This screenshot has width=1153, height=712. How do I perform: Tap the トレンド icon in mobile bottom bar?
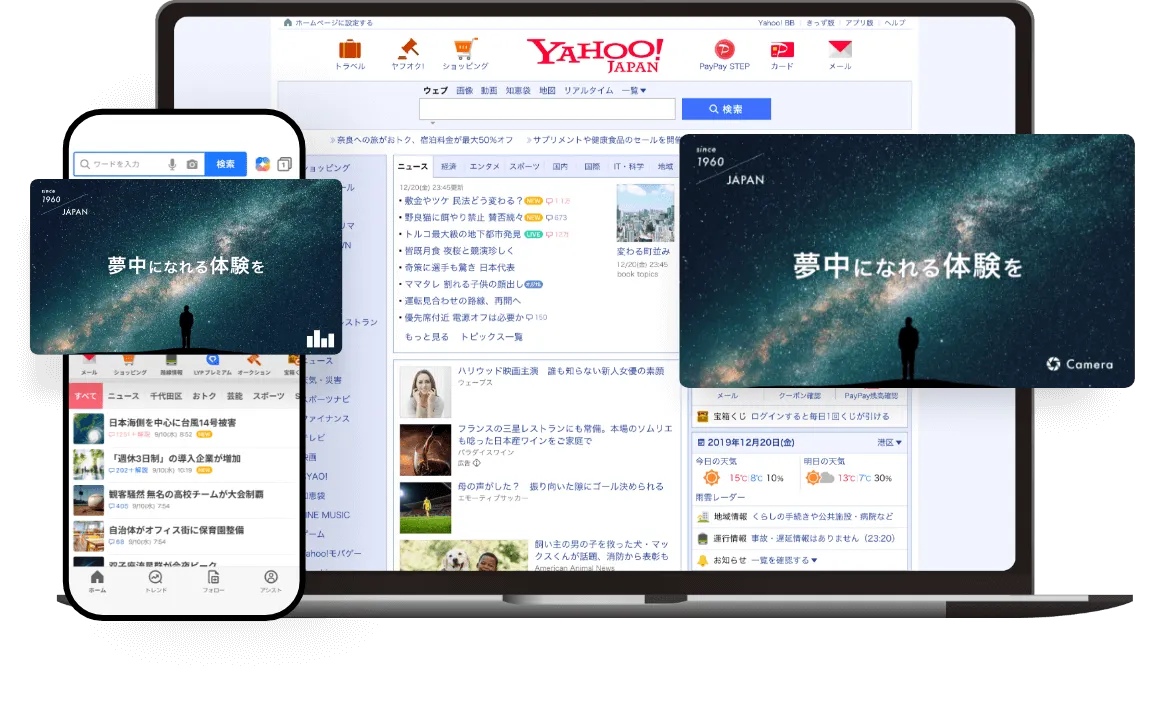(155, 579)
